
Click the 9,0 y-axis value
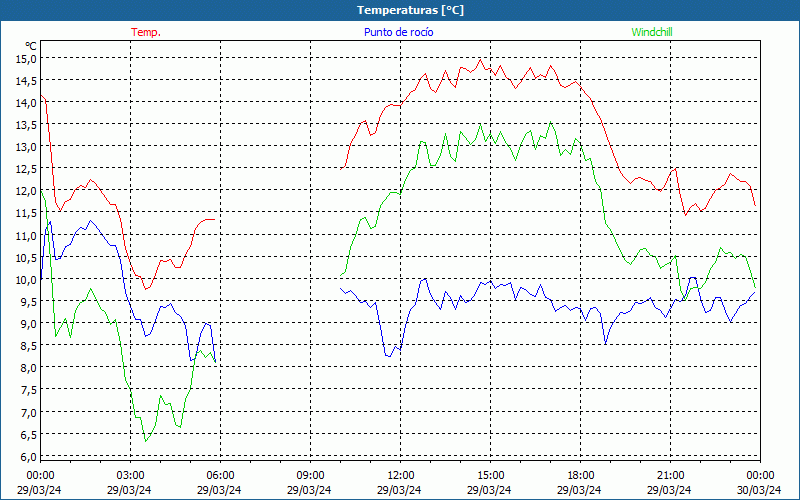[30, 323]
